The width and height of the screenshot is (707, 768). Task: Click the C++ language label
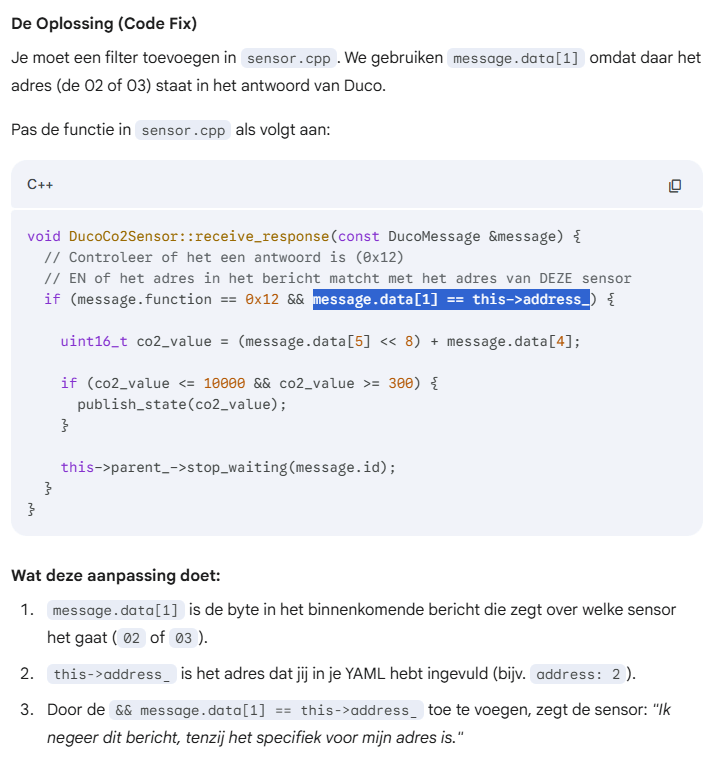[x=40, y=184]
